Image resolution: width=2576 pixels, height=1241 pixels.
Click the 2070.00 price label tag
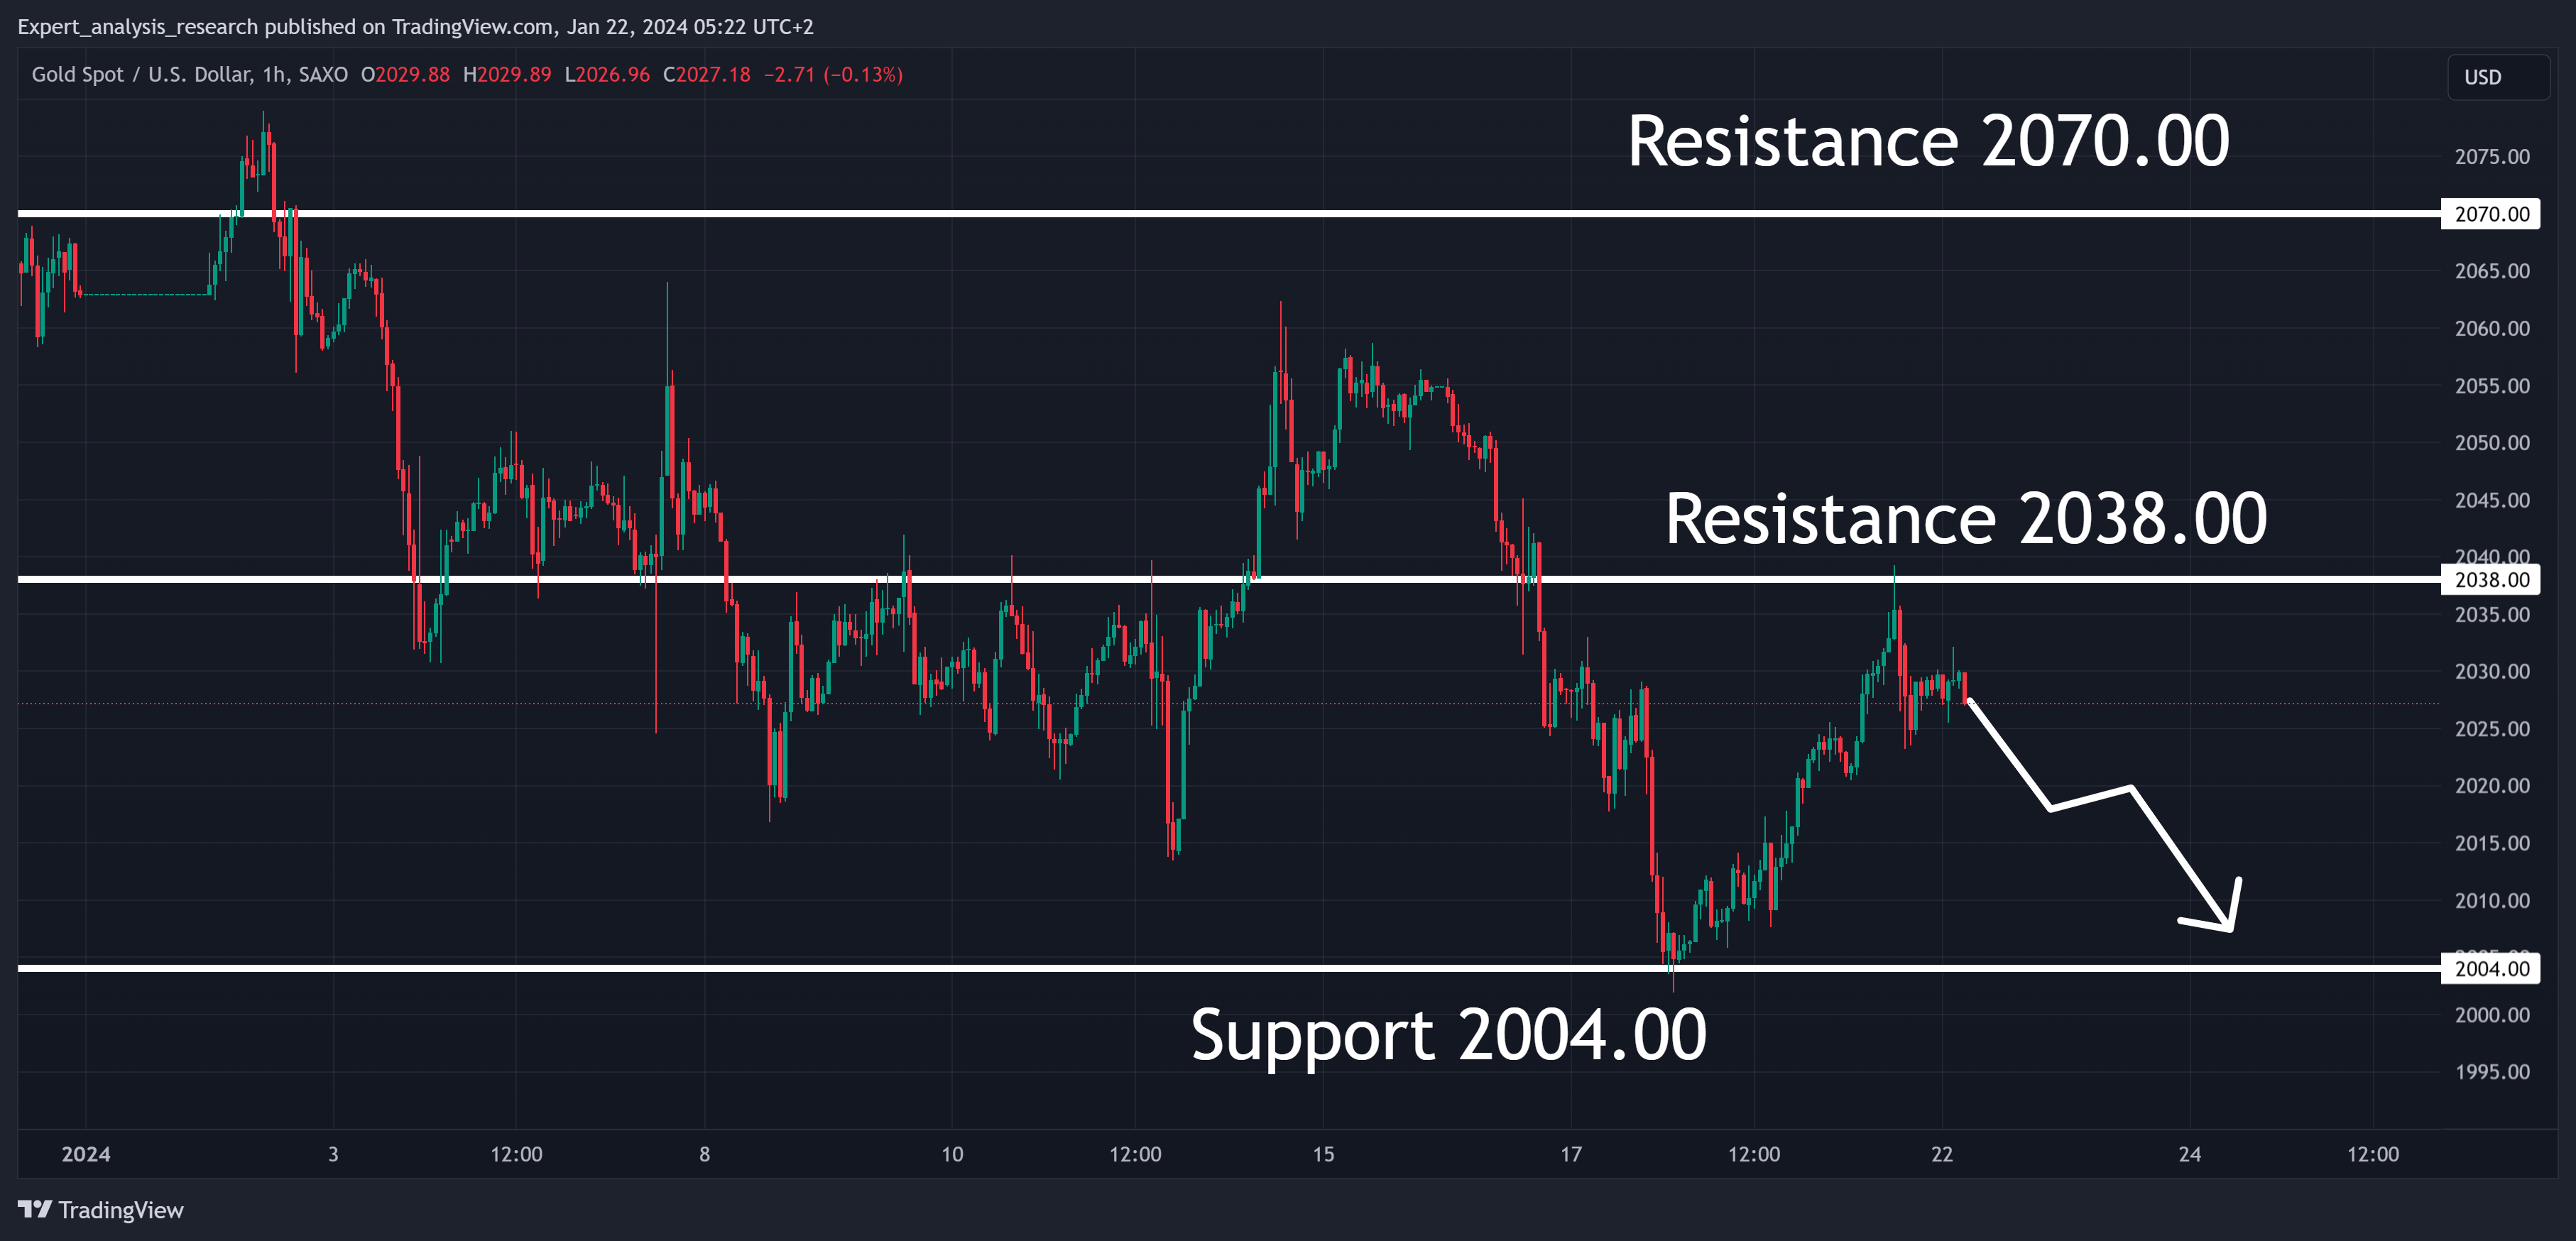(x=2491, y=214)
